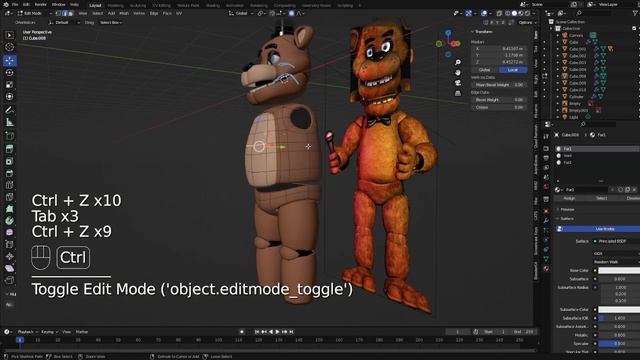Open the Edit menu
This screenshot has height=360, width=640.
(26, 4)
